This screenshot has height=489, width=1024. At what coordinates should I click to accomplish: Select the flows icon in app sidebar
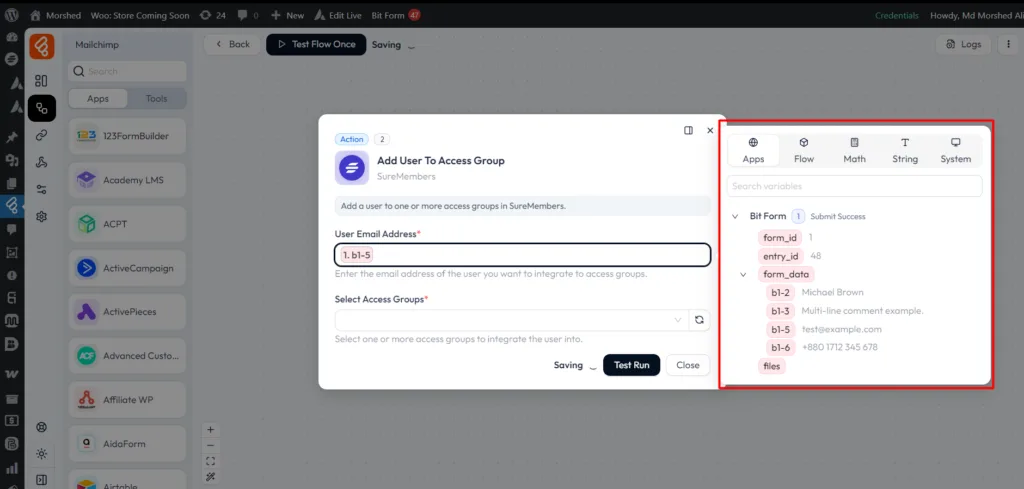click(41, 108)
